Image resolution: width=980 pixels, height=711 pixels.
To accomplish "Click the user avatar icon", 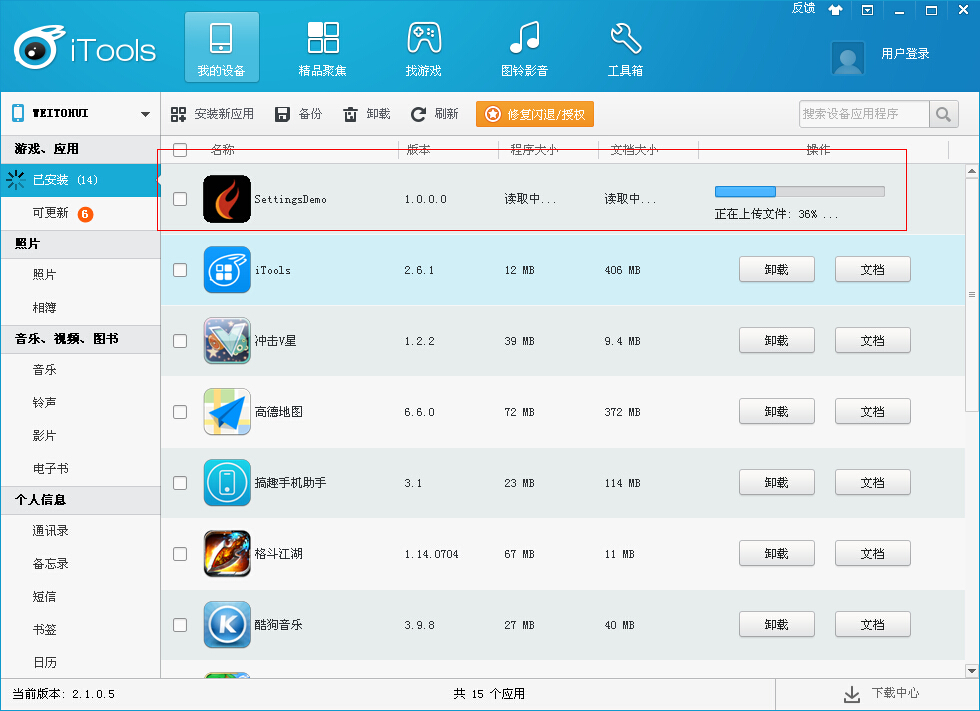I will click(x=848, y=58).
